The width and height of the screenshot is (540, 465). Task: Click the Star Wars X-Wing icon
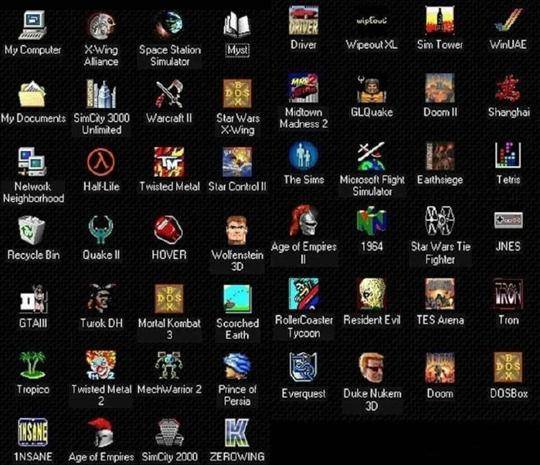point(237,94)
